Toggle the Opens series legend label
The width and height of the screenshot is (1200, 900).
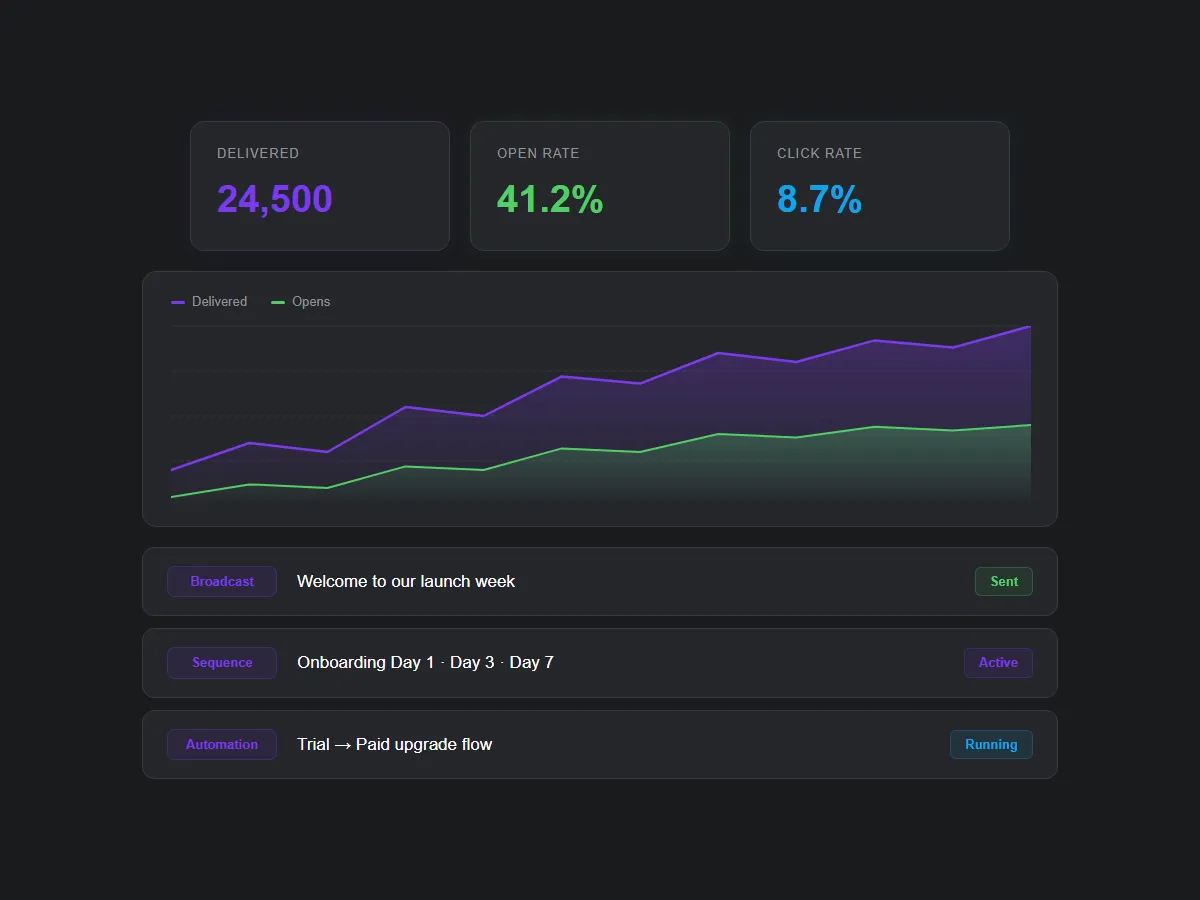(310, 302)
